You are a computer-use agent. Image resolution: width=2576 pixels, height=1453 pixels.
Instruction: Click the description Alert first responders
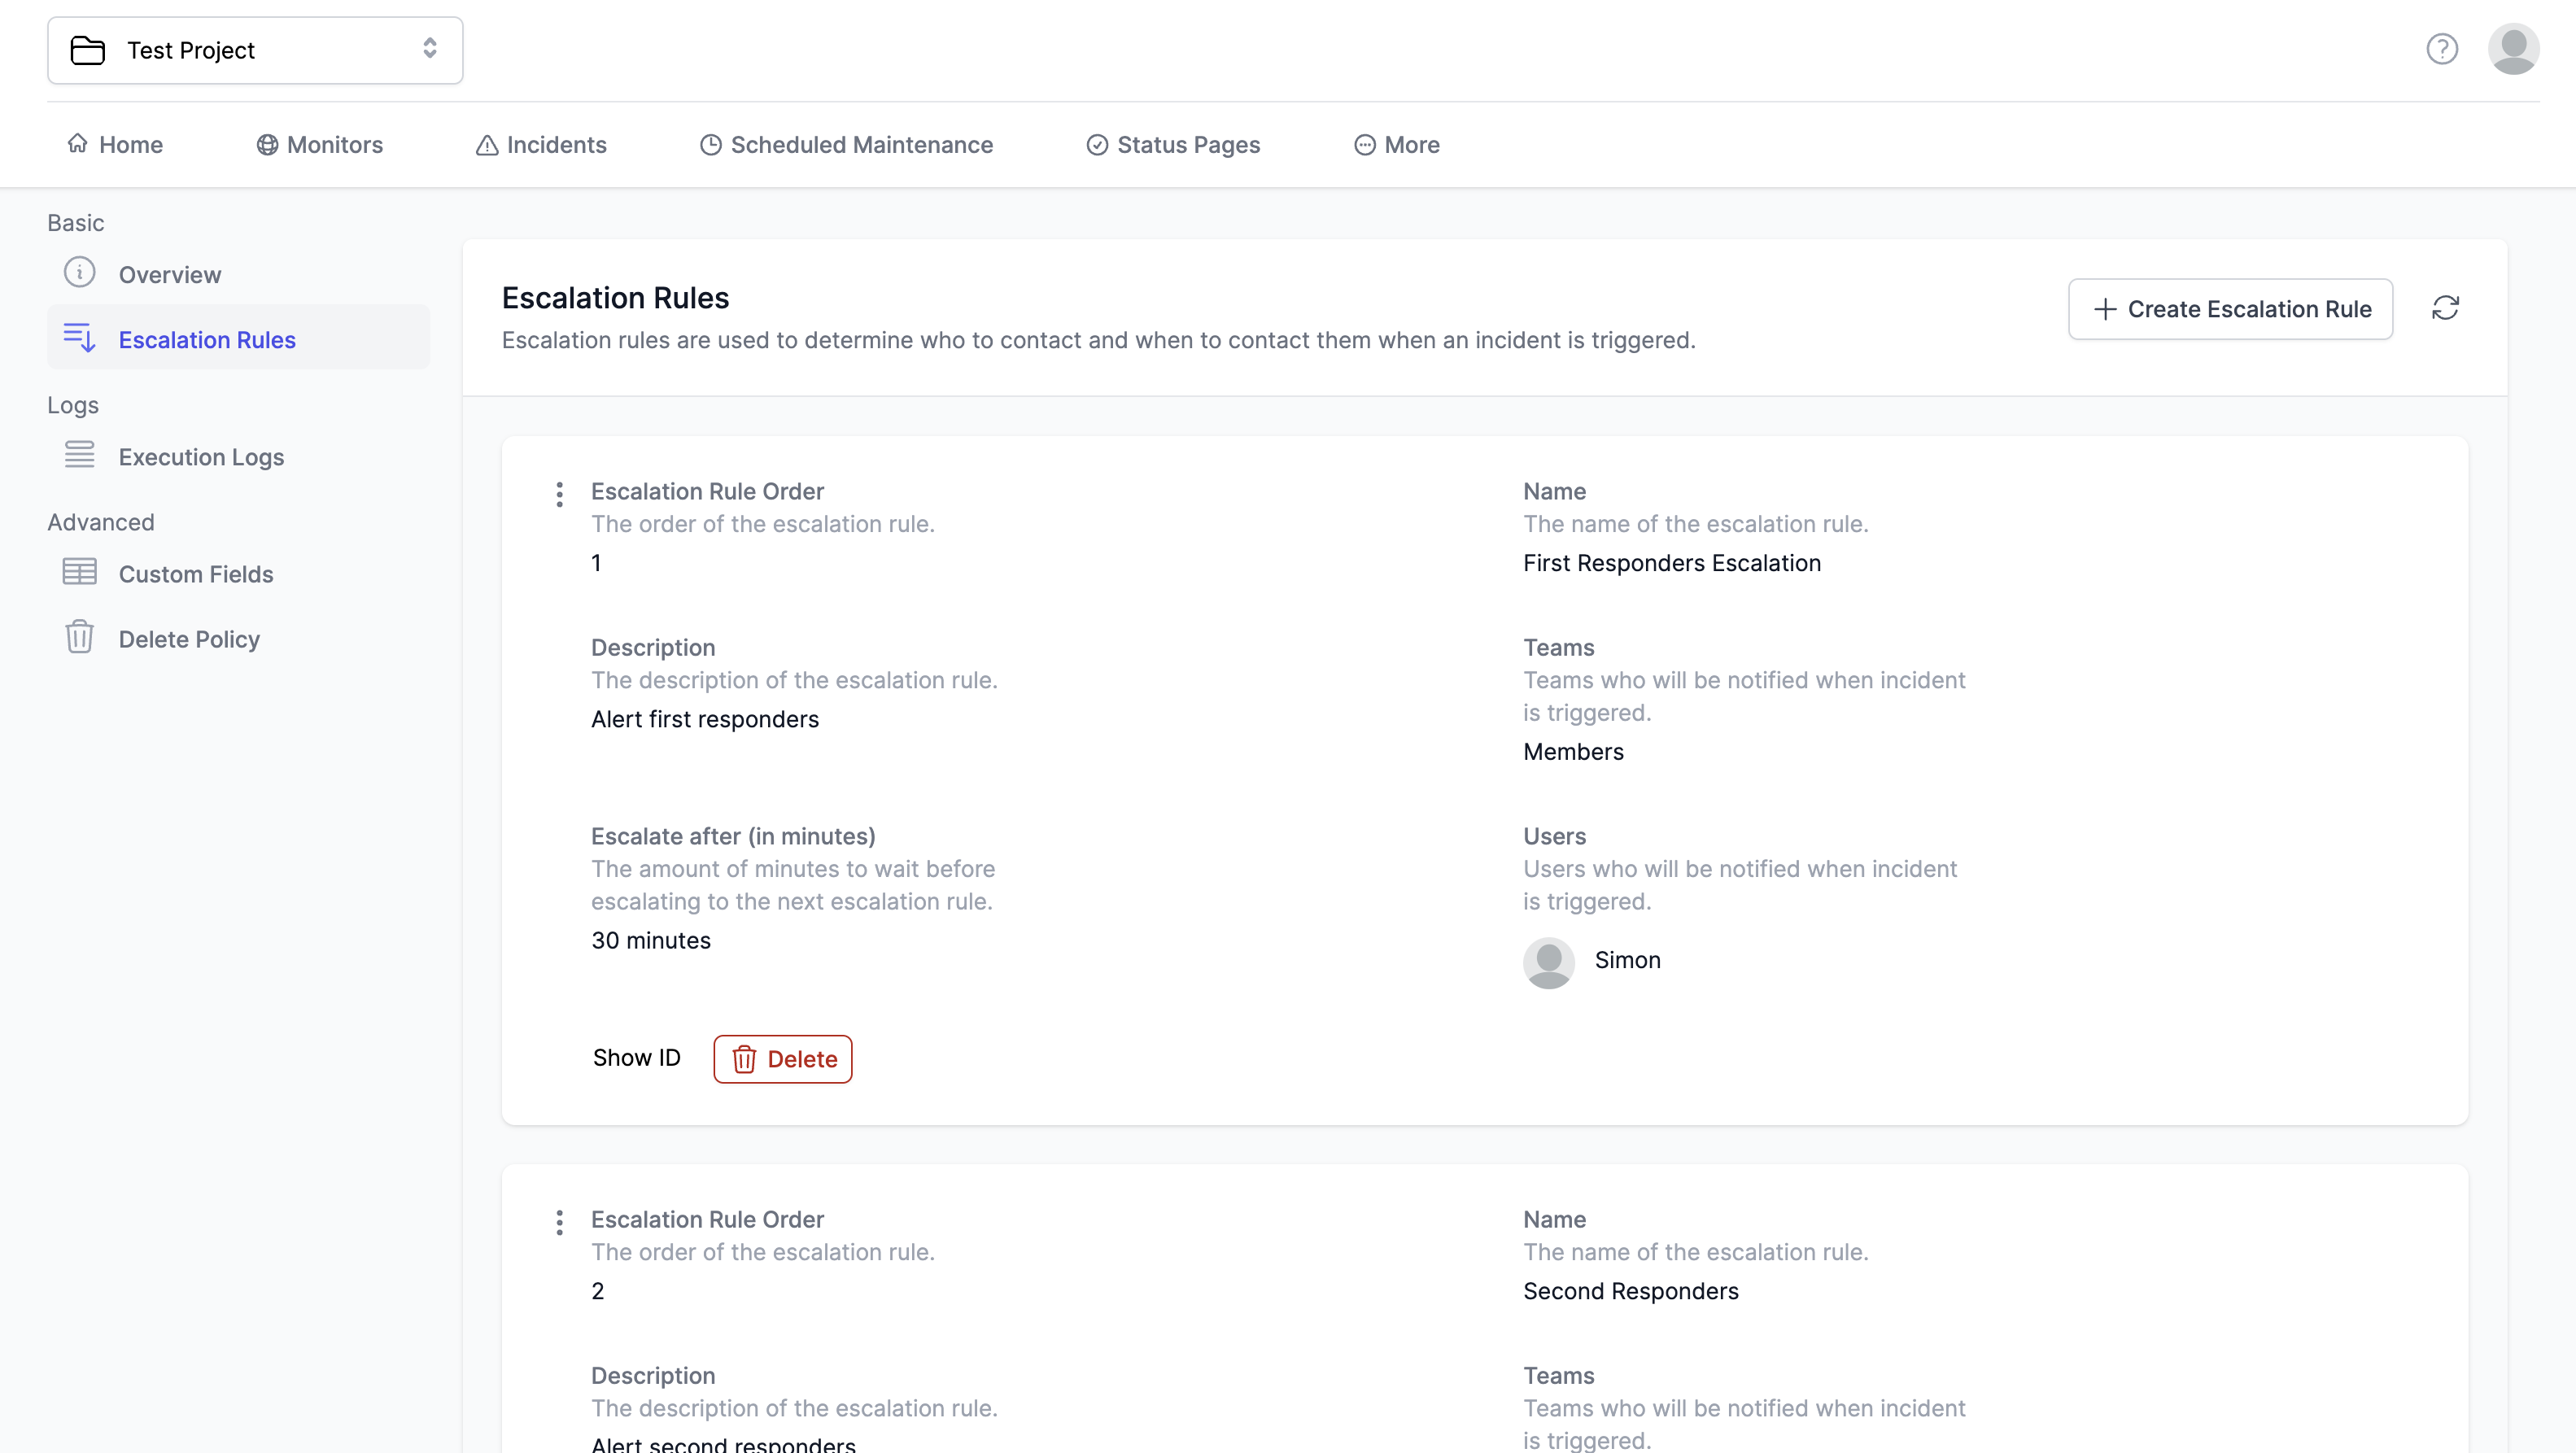tap(704, 719)
